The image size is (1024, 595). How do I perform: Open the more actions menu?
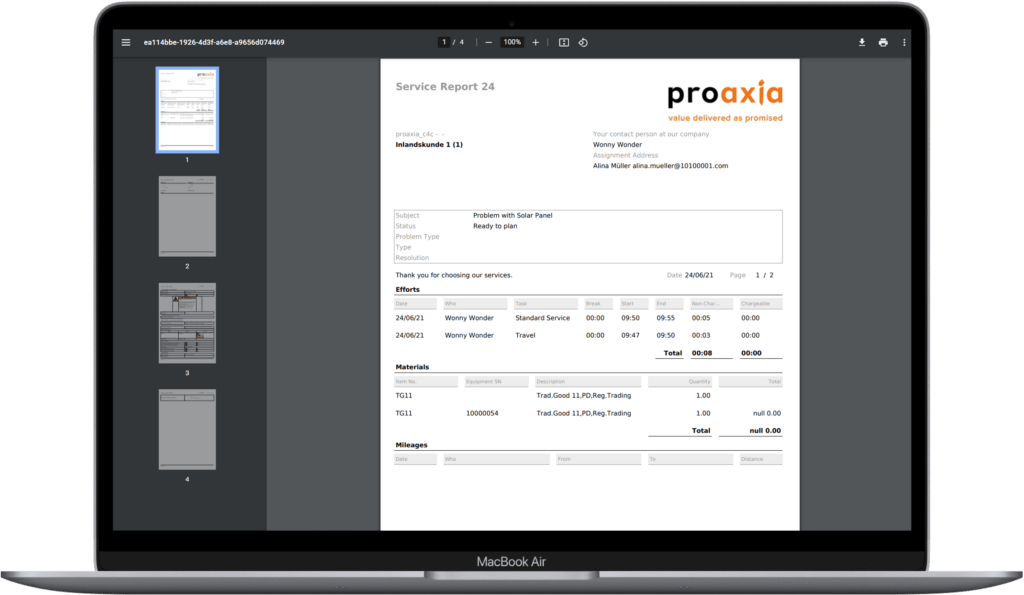904,42
